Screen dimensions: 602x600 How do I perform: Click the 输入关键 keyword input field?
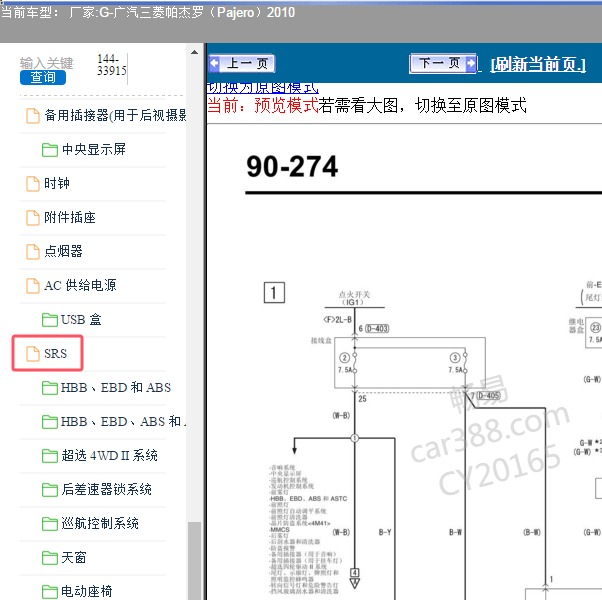46,63
